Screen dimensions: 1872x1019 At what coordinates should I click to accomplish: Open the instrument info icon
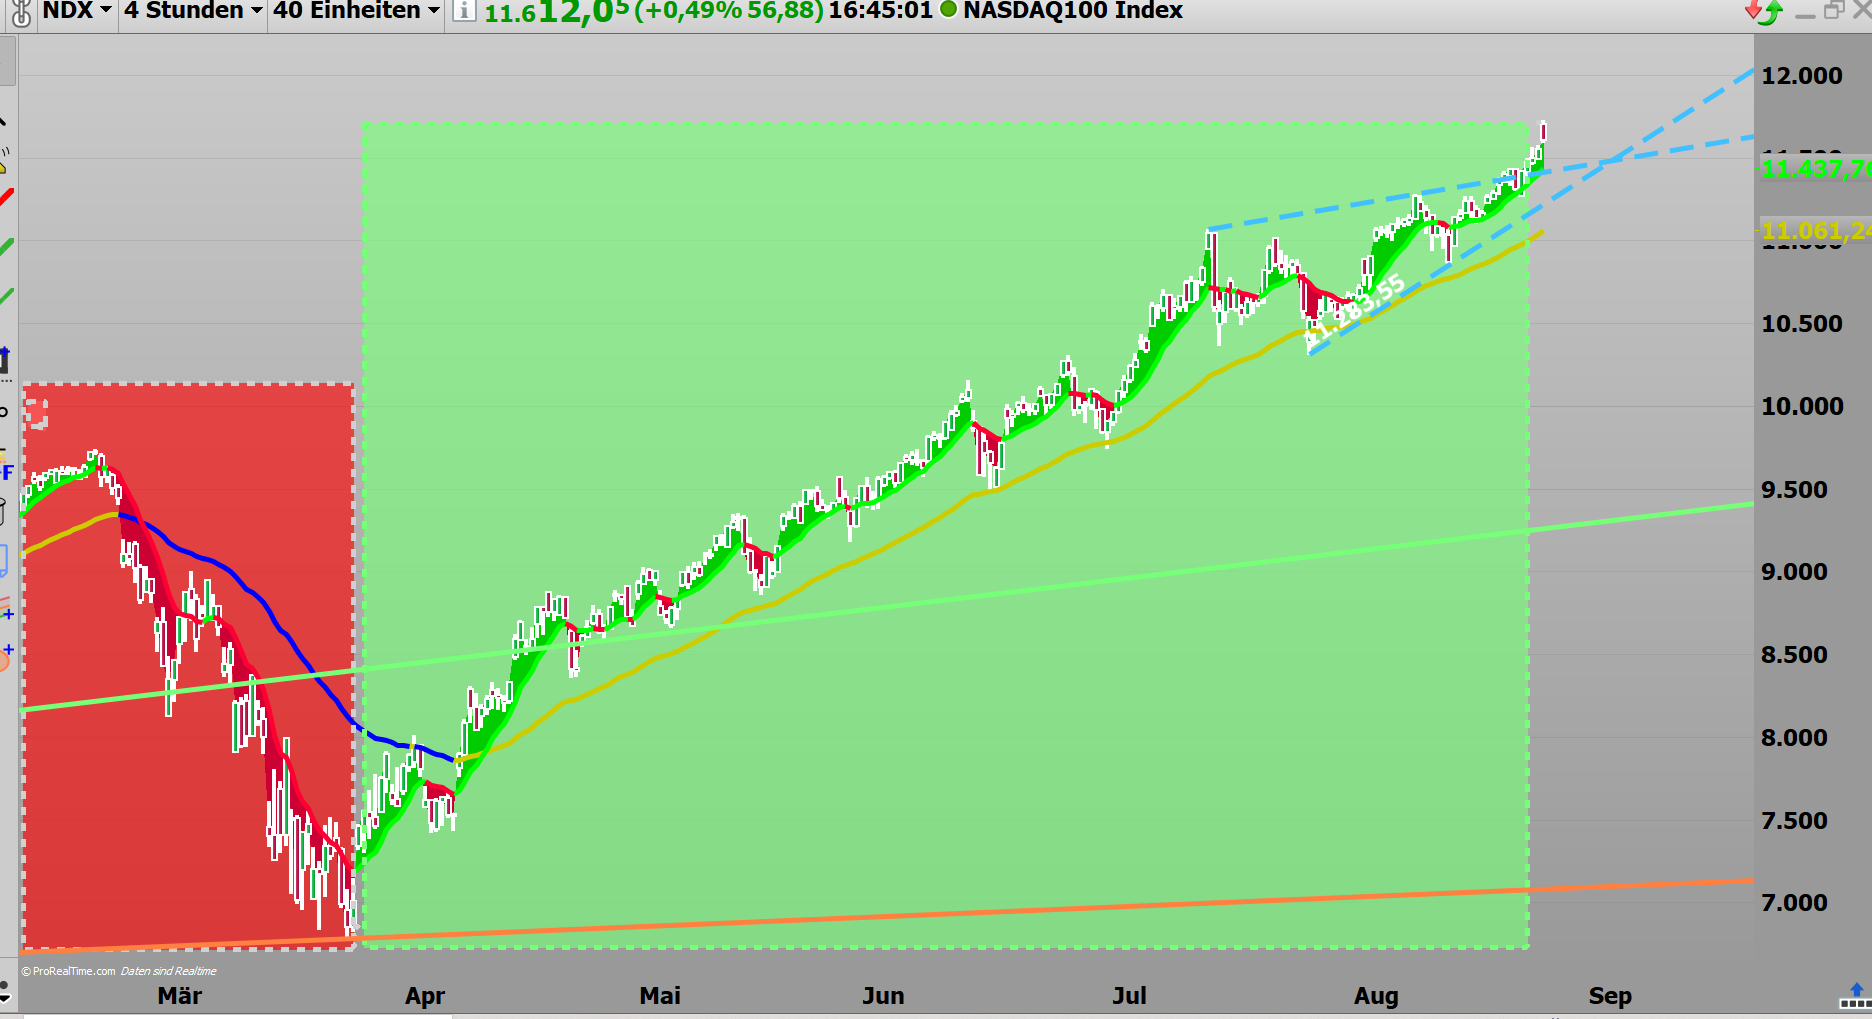coord(463,11)
